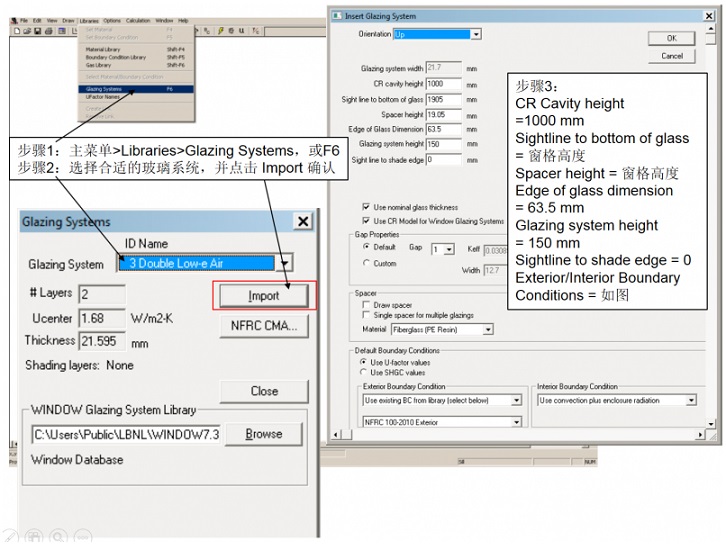Open the Orientation dropdown

[x=476, y=34]
